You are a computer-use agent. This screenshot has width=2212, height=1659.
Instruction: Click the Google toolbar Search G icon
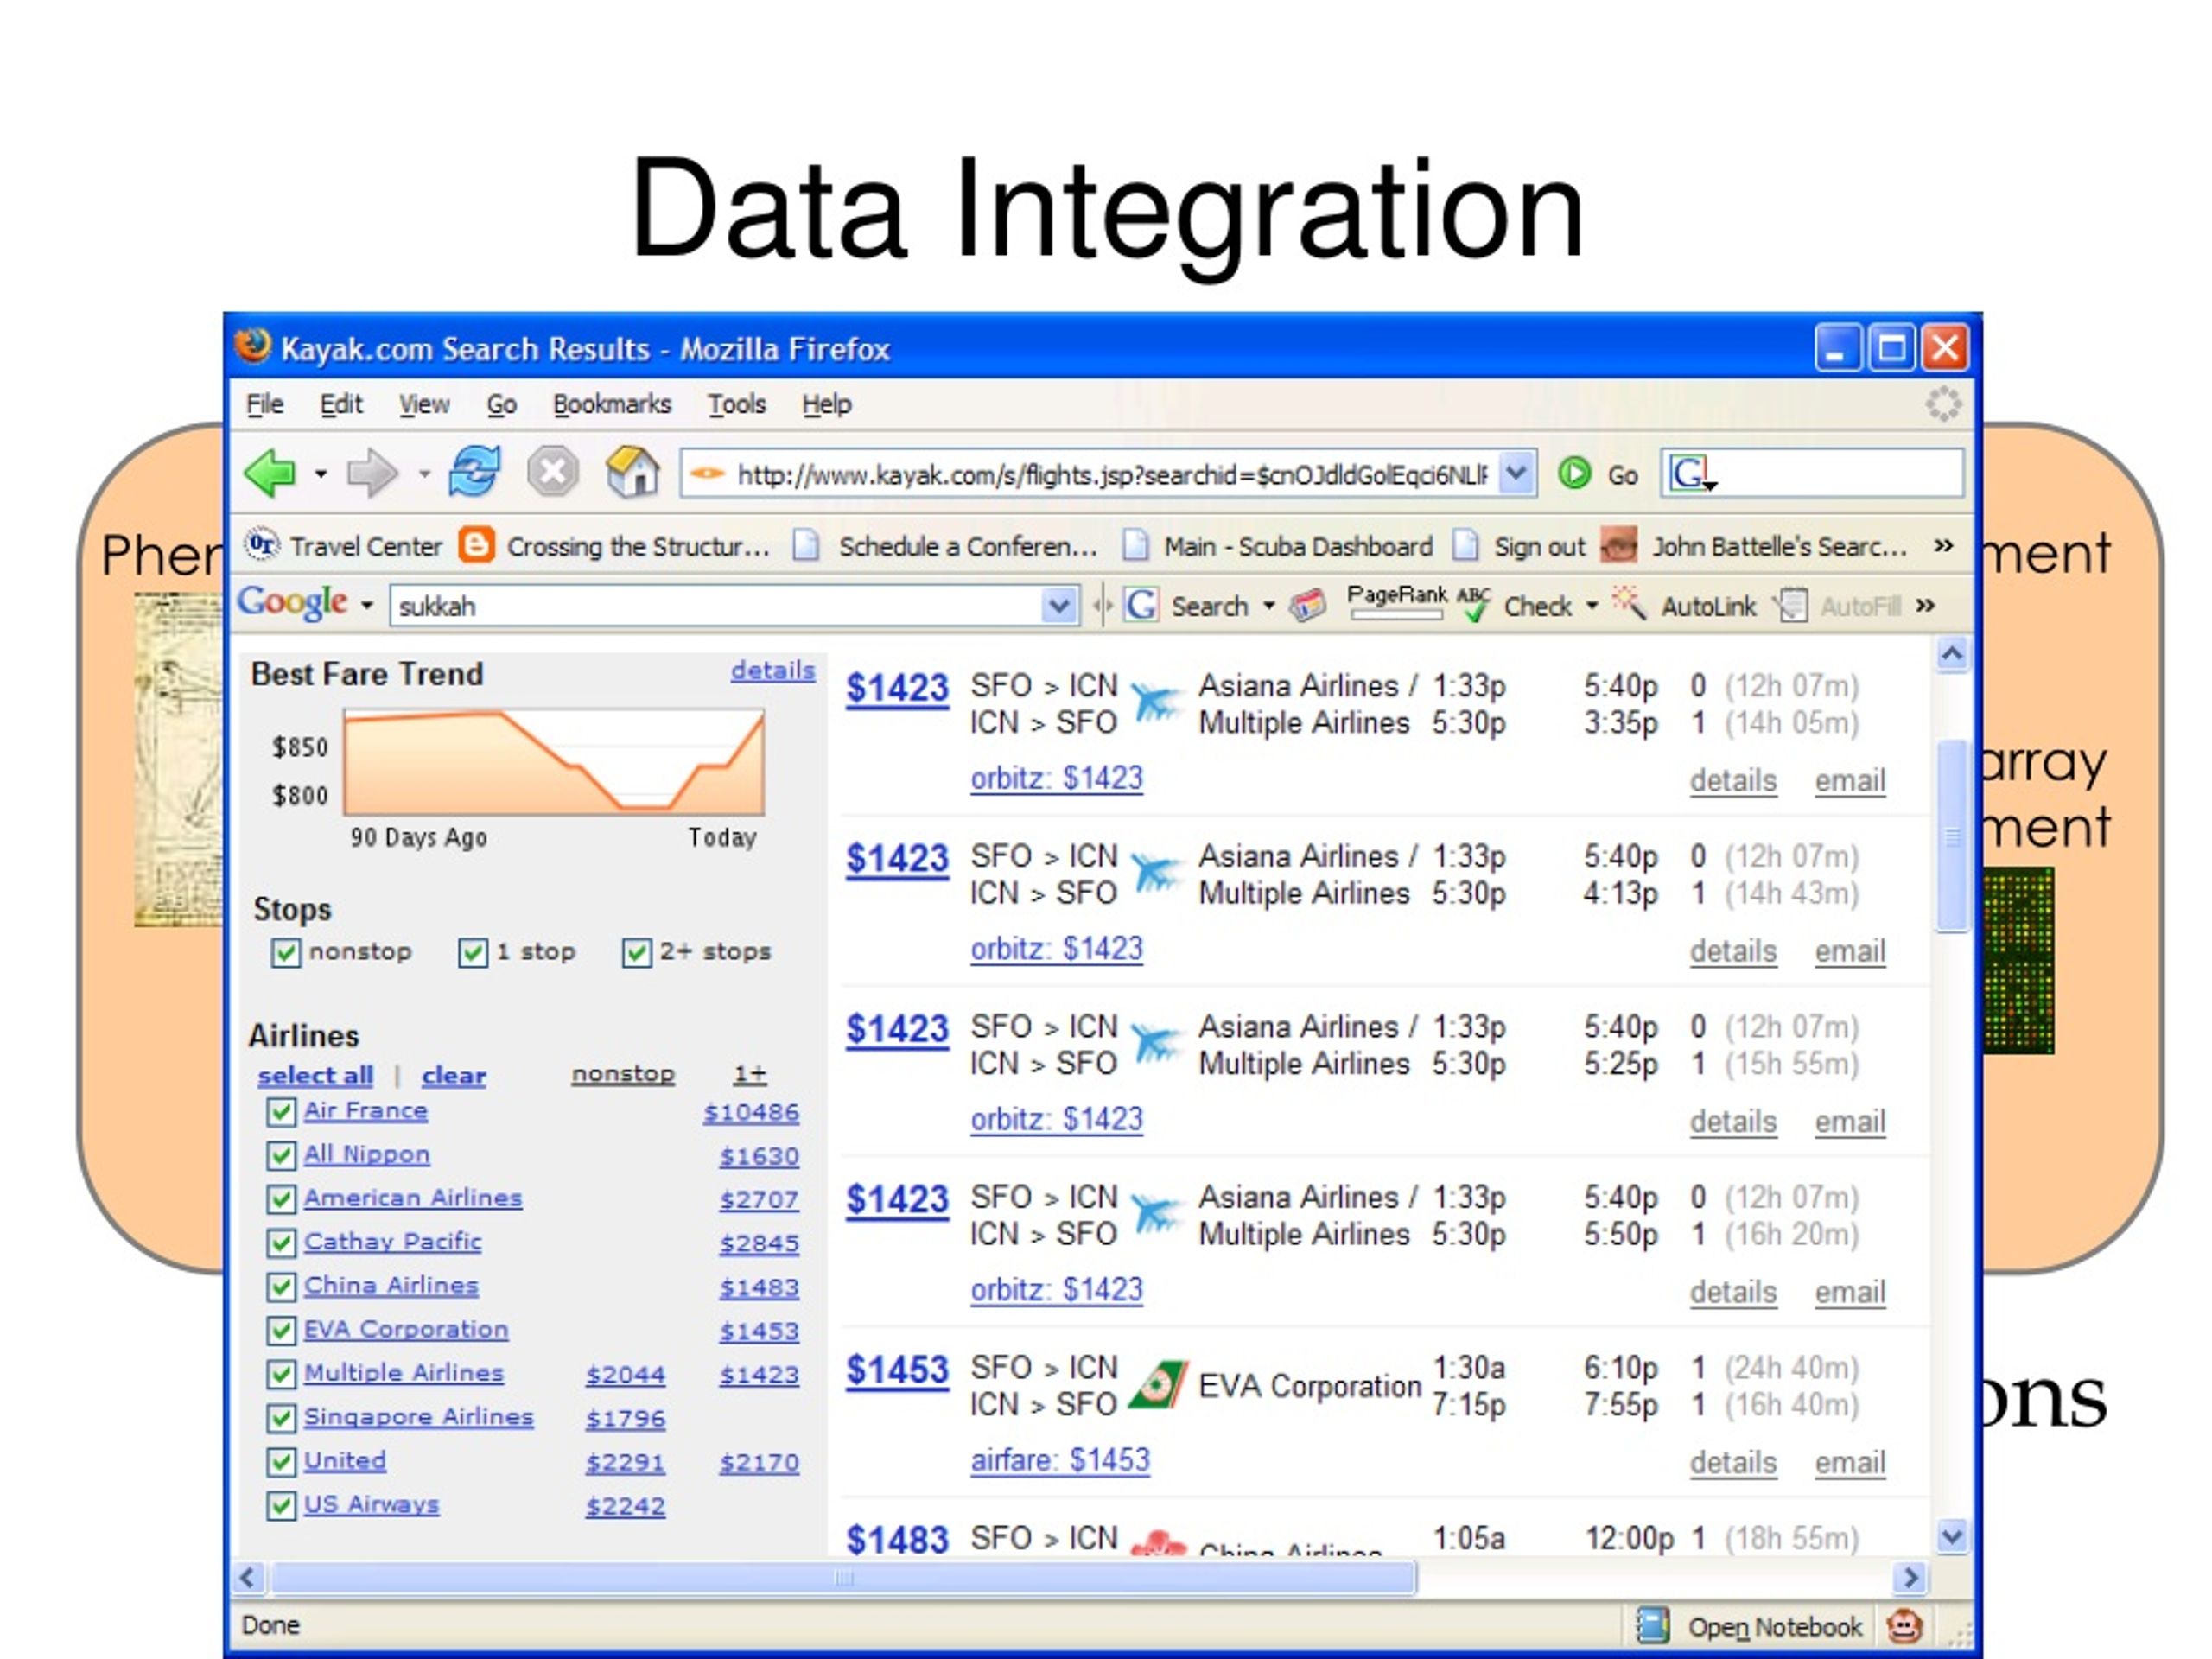1141,605
